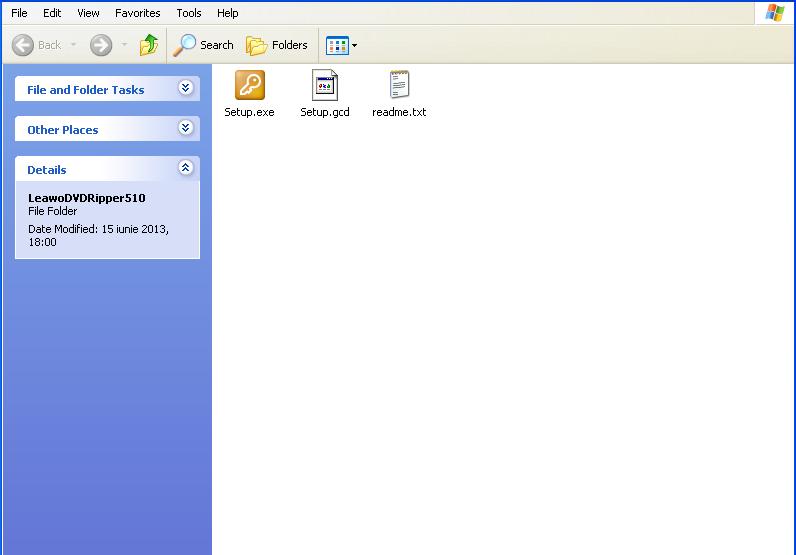Open the Back history dropdown arrow
Viewport: 796px width, 555px height.
(x=74, y=45)
